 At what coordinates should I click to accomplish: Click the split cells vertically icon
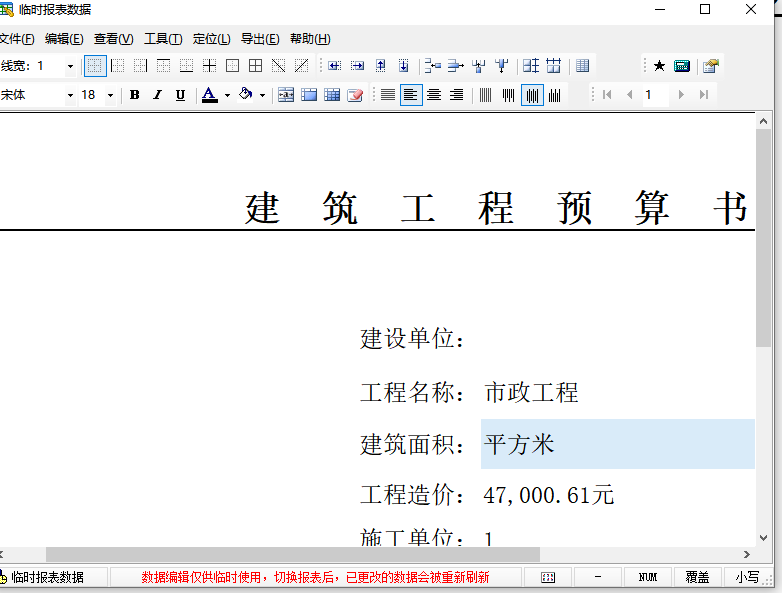pos(502,66)
